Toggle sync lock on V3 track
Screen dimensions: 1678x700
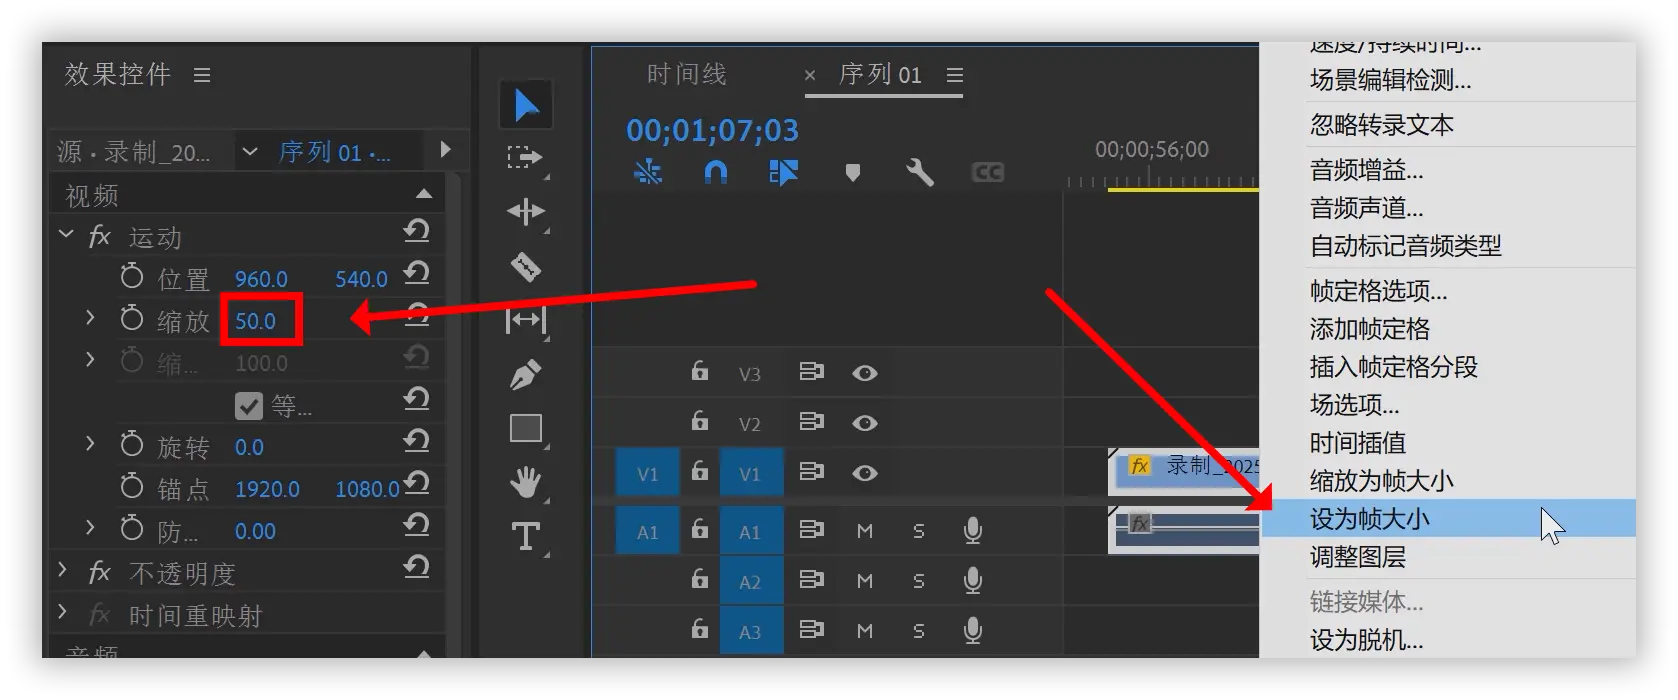point(811,372)
